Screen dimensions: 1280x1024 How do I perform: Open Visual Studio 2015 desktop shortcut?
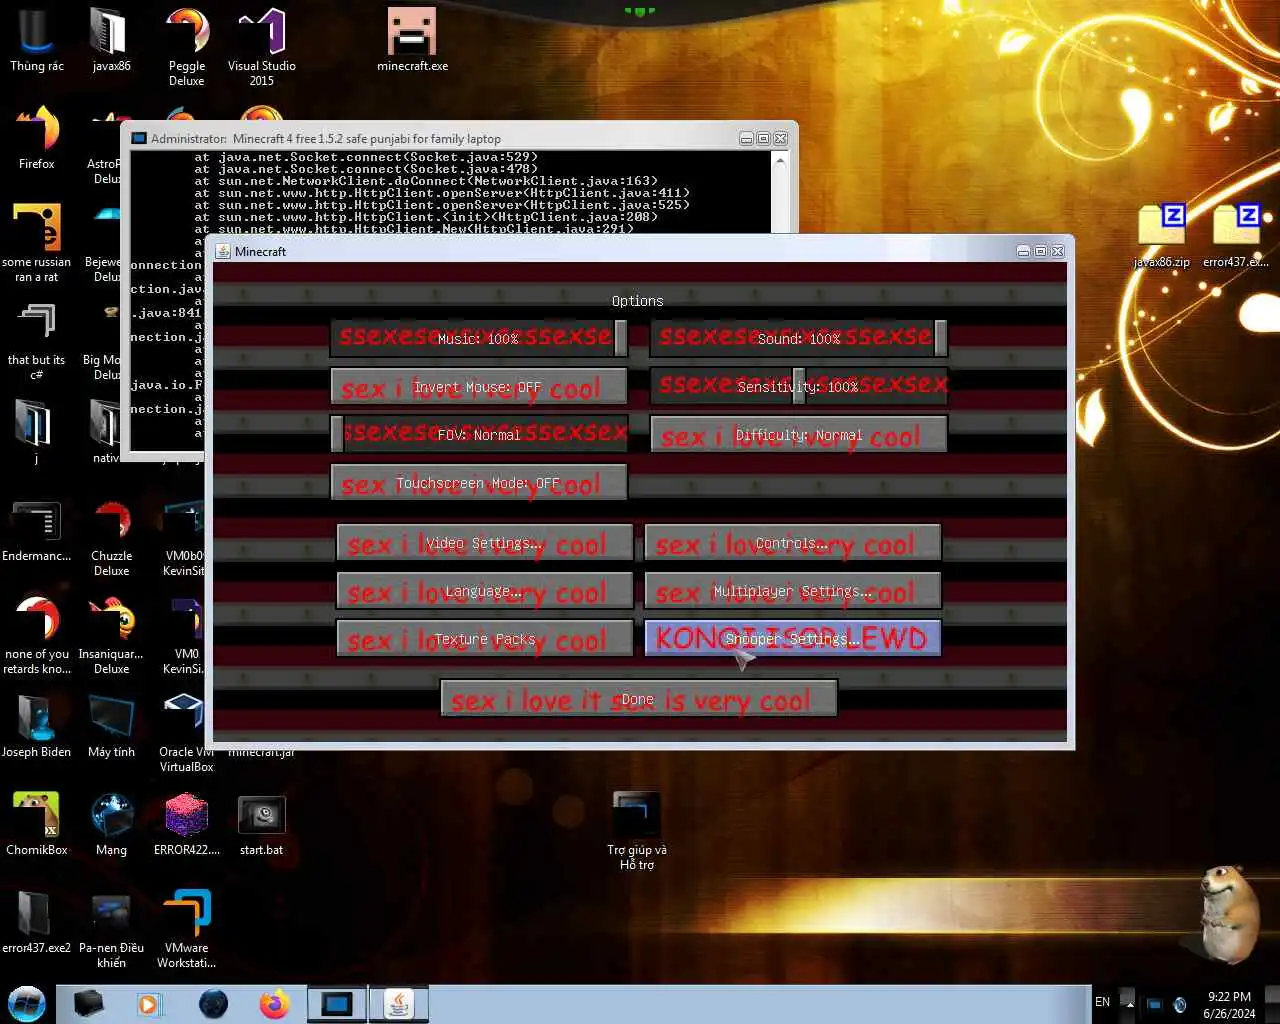pos(261,46)
